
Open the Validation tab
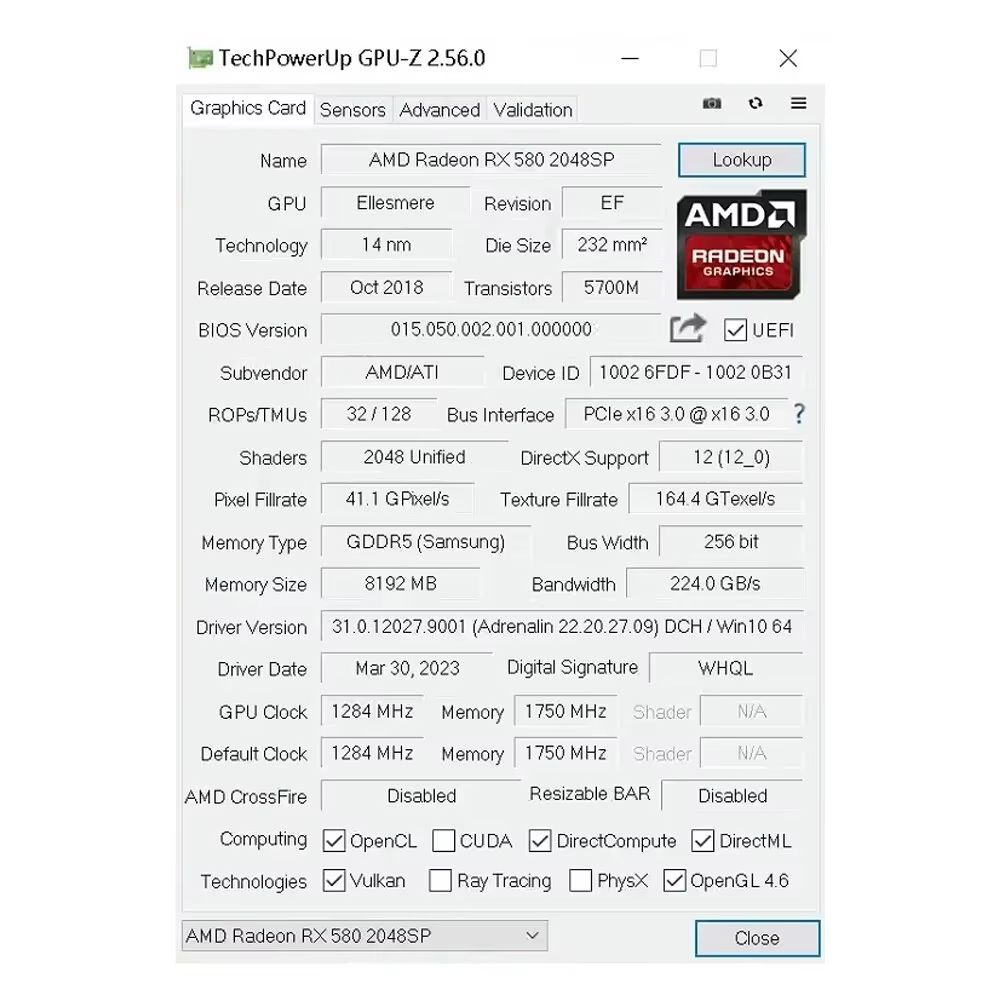(532, 109)
